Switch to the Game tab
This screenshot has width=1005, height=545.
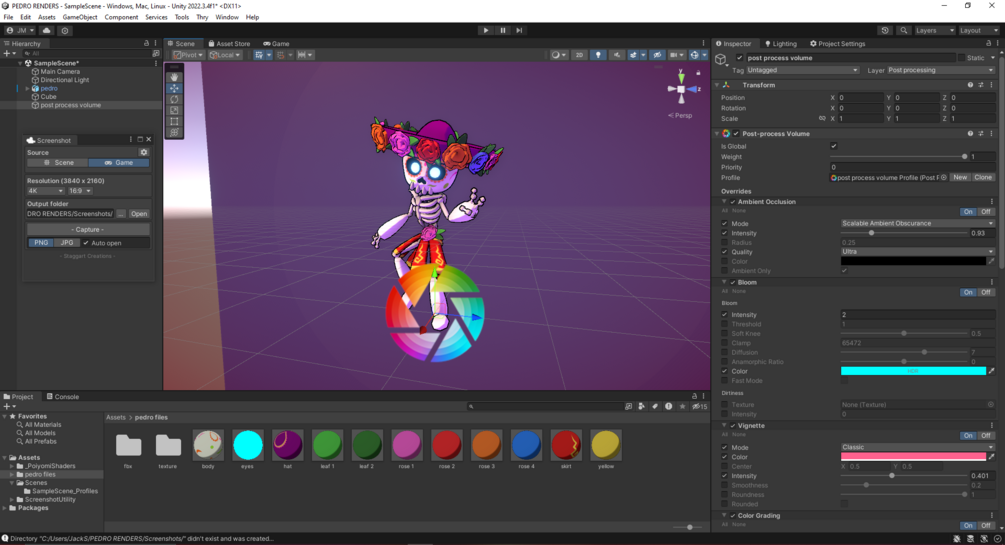click(x=276, y=44)
